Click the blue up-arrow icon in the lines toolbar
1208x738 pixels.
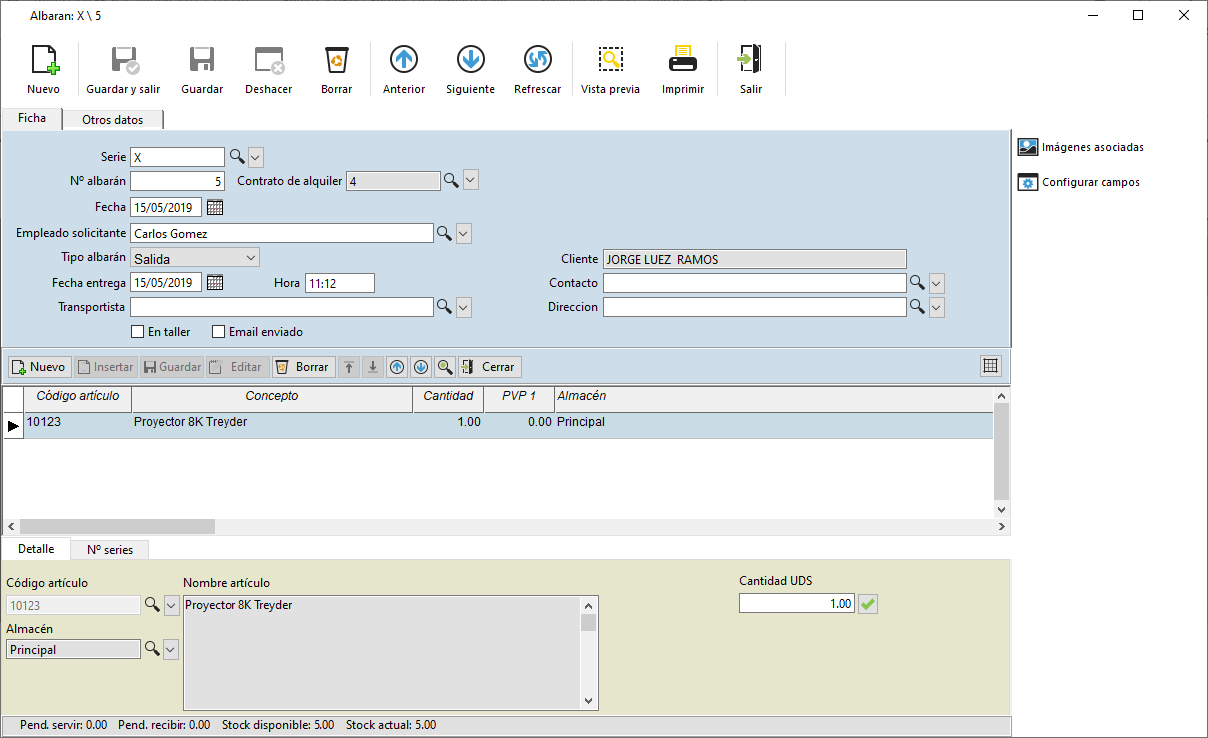pos(397,367)
